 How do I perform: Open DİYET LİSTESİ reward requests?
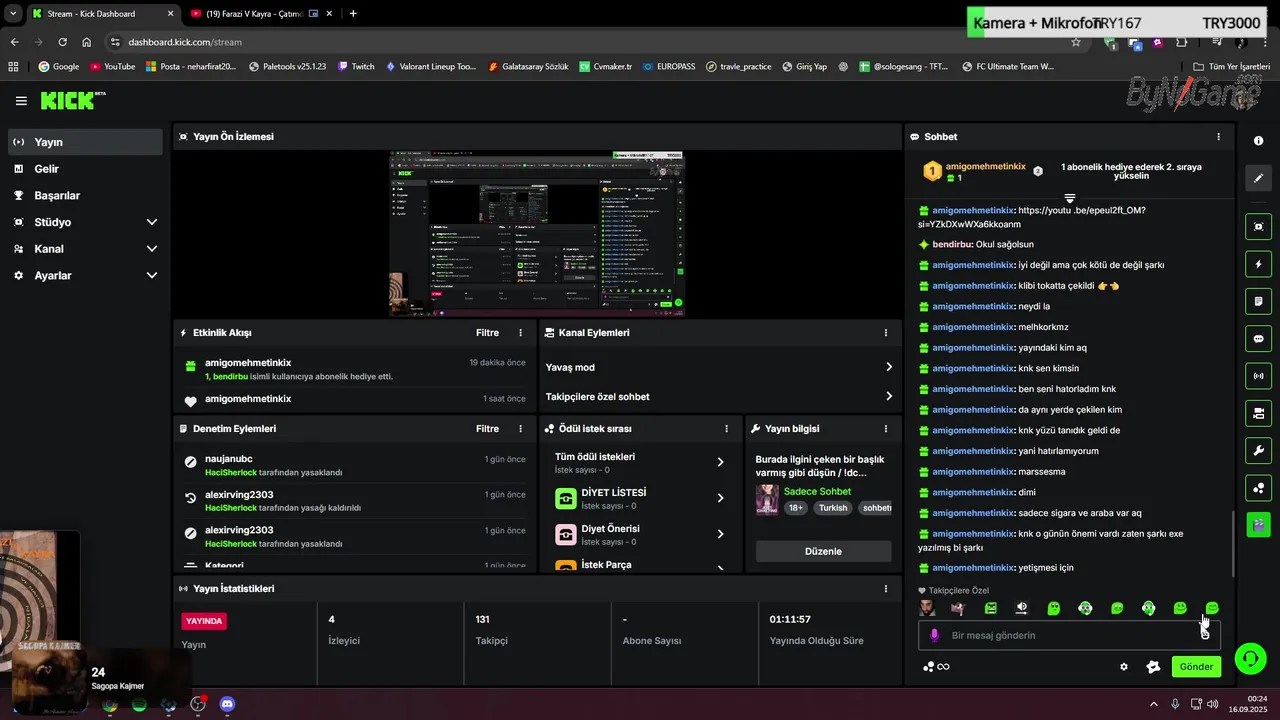(640, 498)
